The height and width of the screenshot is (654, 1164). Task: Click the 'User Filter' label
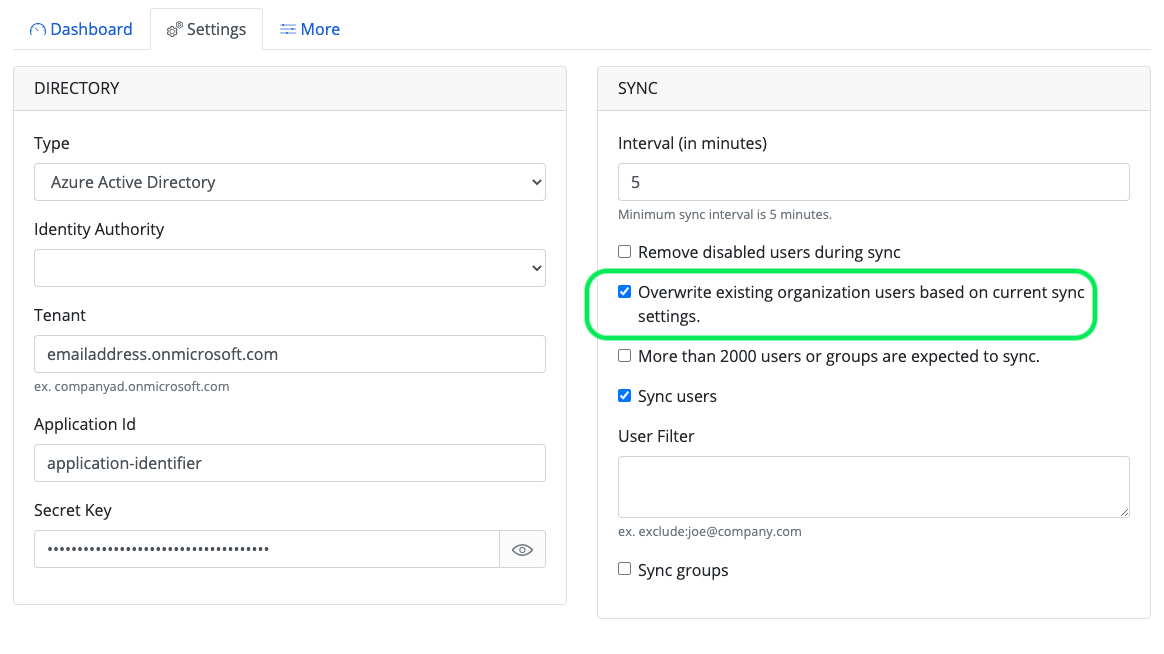[x=656, y=436]
